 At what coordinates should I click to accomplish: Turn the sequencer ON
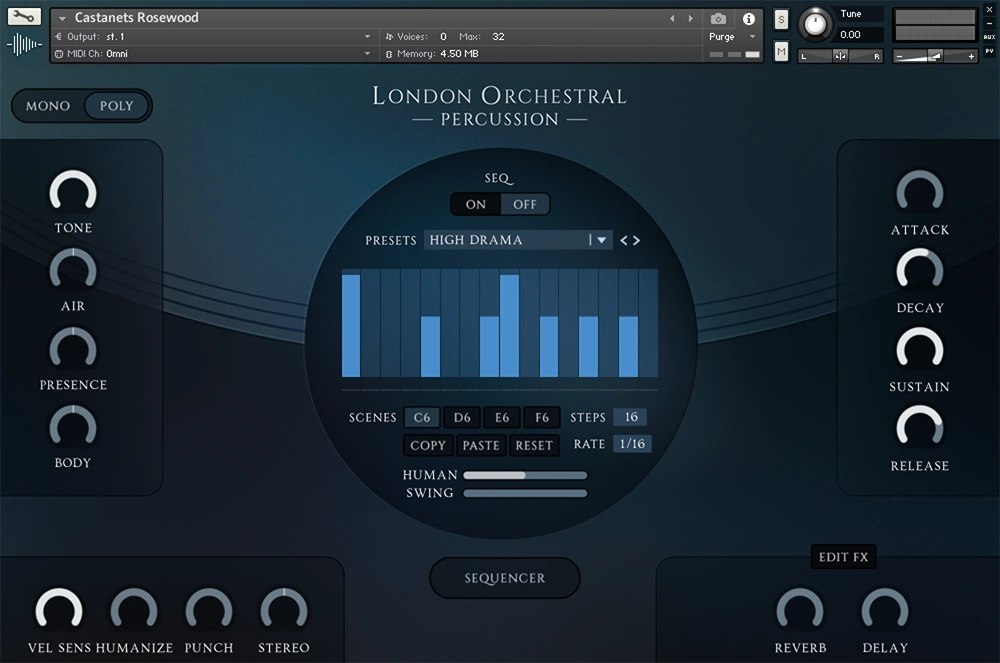pos(476,205)
